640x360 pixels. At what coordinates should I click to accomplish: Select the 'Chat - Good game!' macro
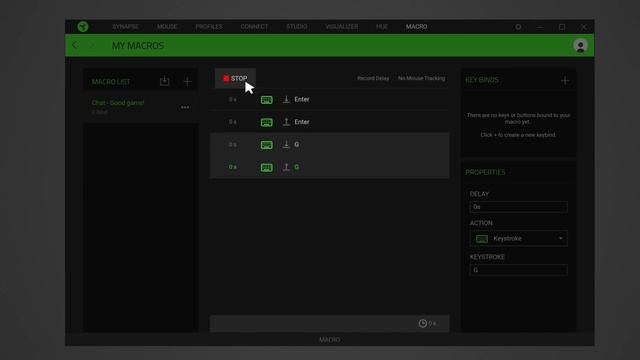click(x=141, y=107)
